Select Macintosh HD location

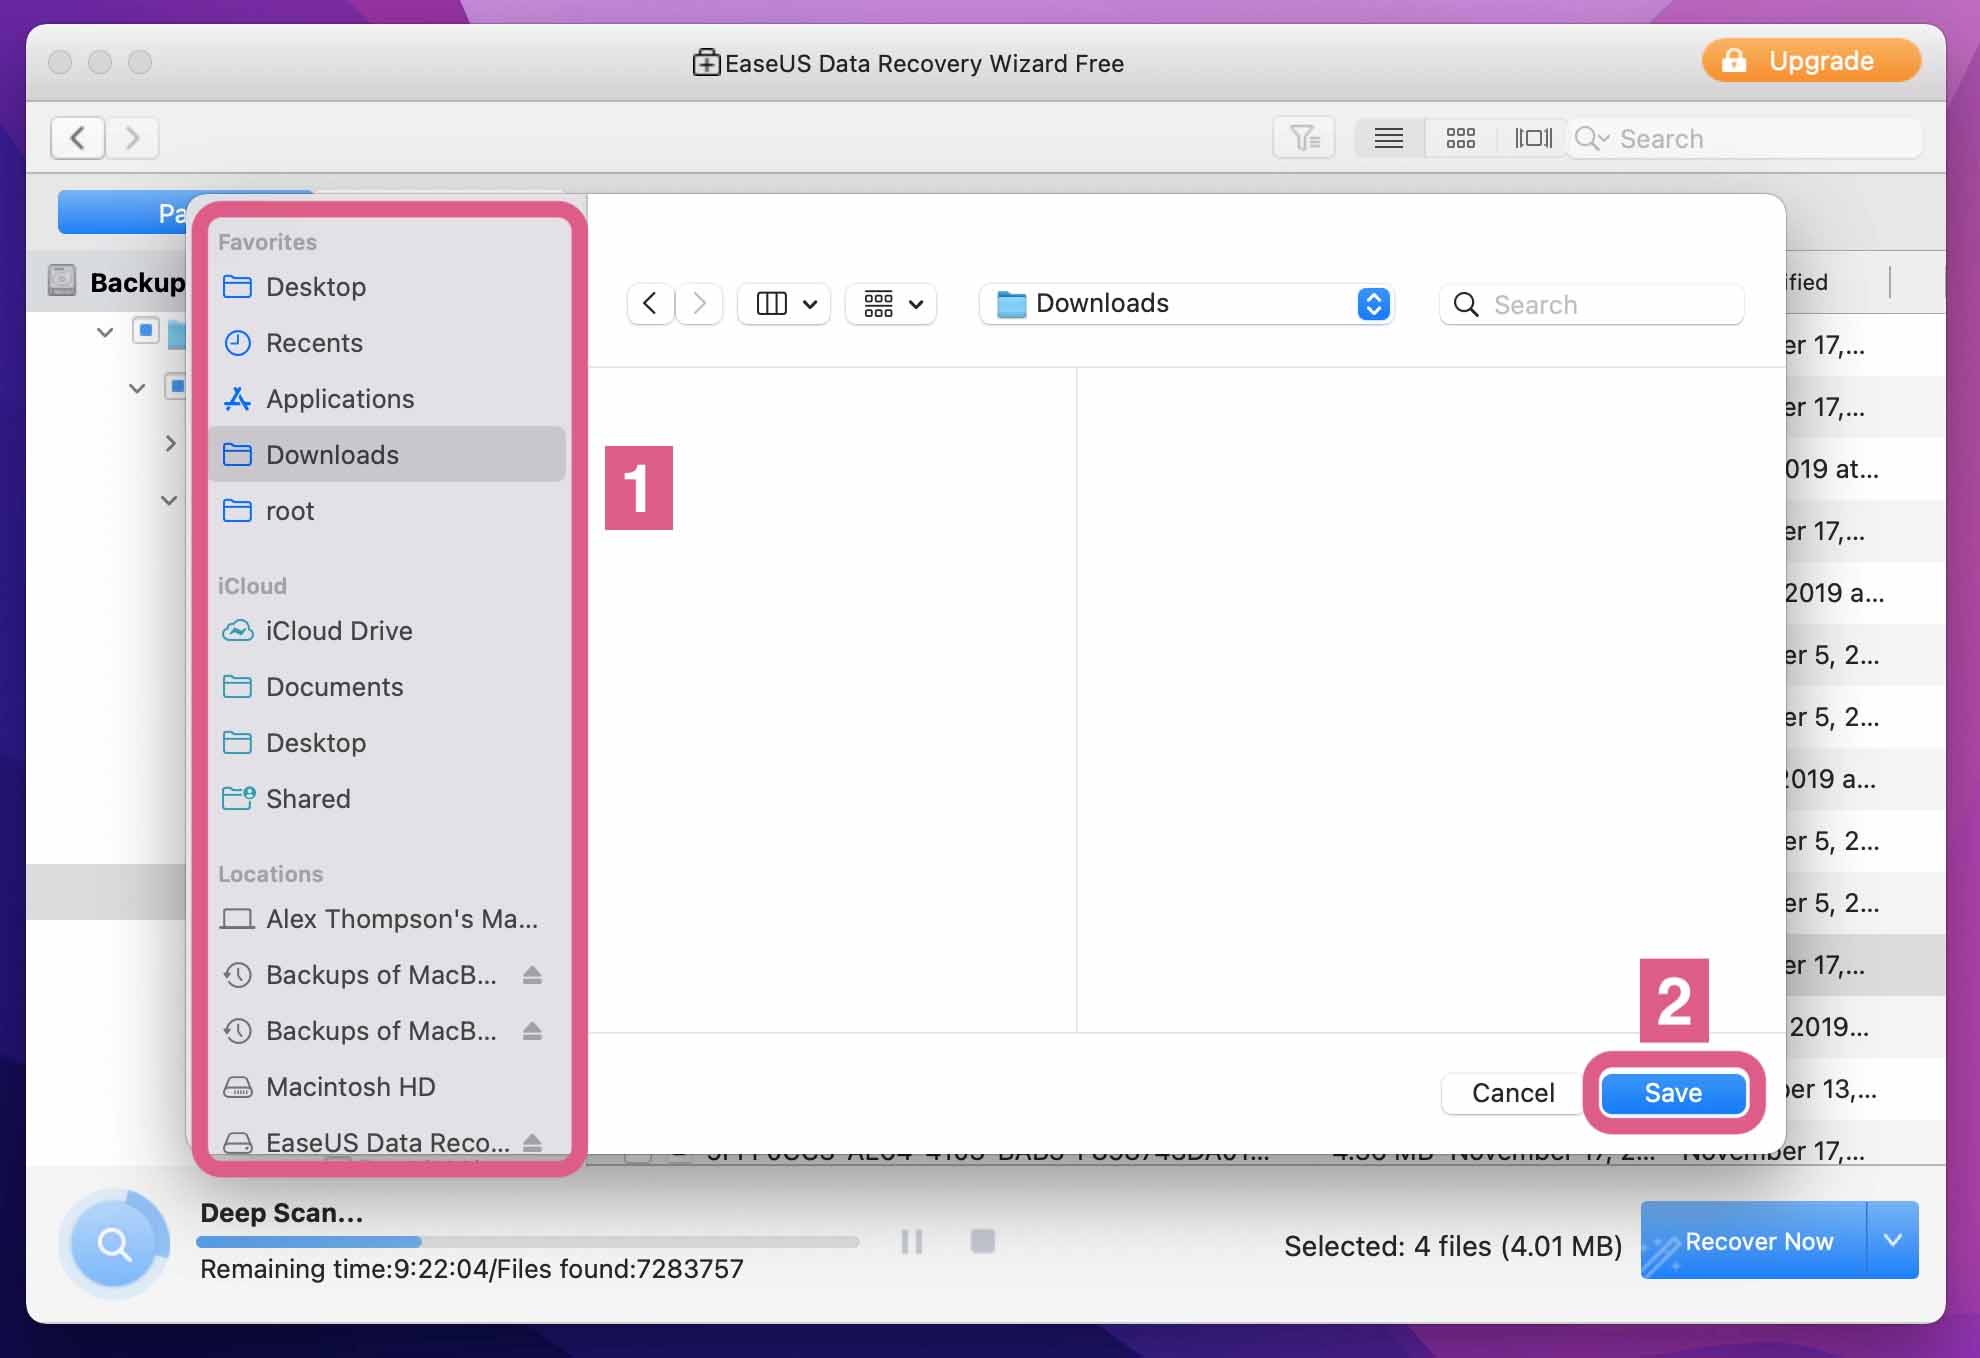(x=388, y=1087)
